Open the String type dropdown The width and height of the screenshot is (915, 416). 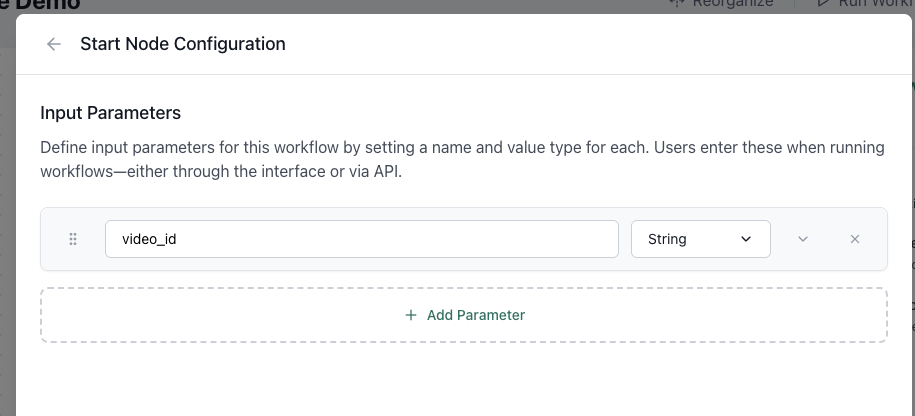pos(700,239)
